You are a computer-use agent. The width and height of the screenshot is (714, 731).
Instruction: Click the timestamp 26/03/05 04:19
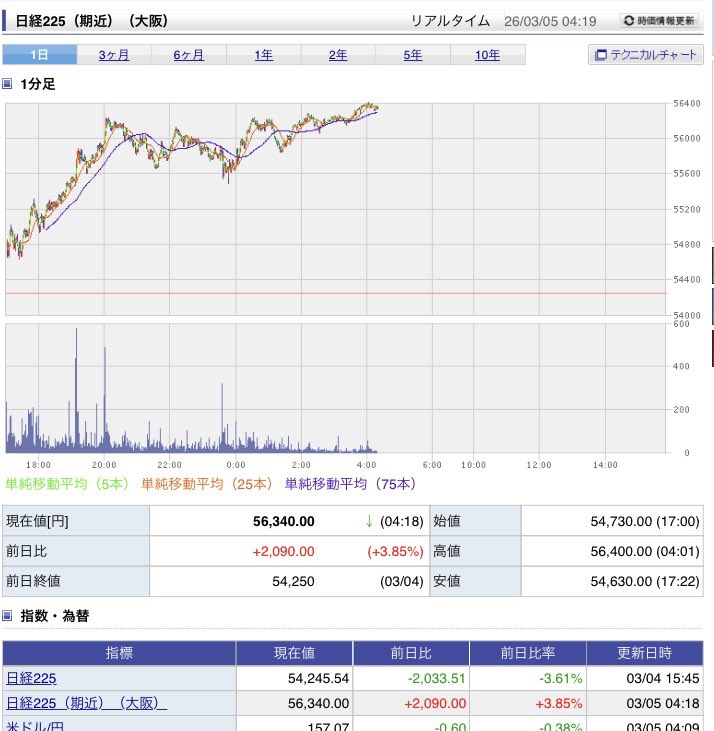click(550, 21)
